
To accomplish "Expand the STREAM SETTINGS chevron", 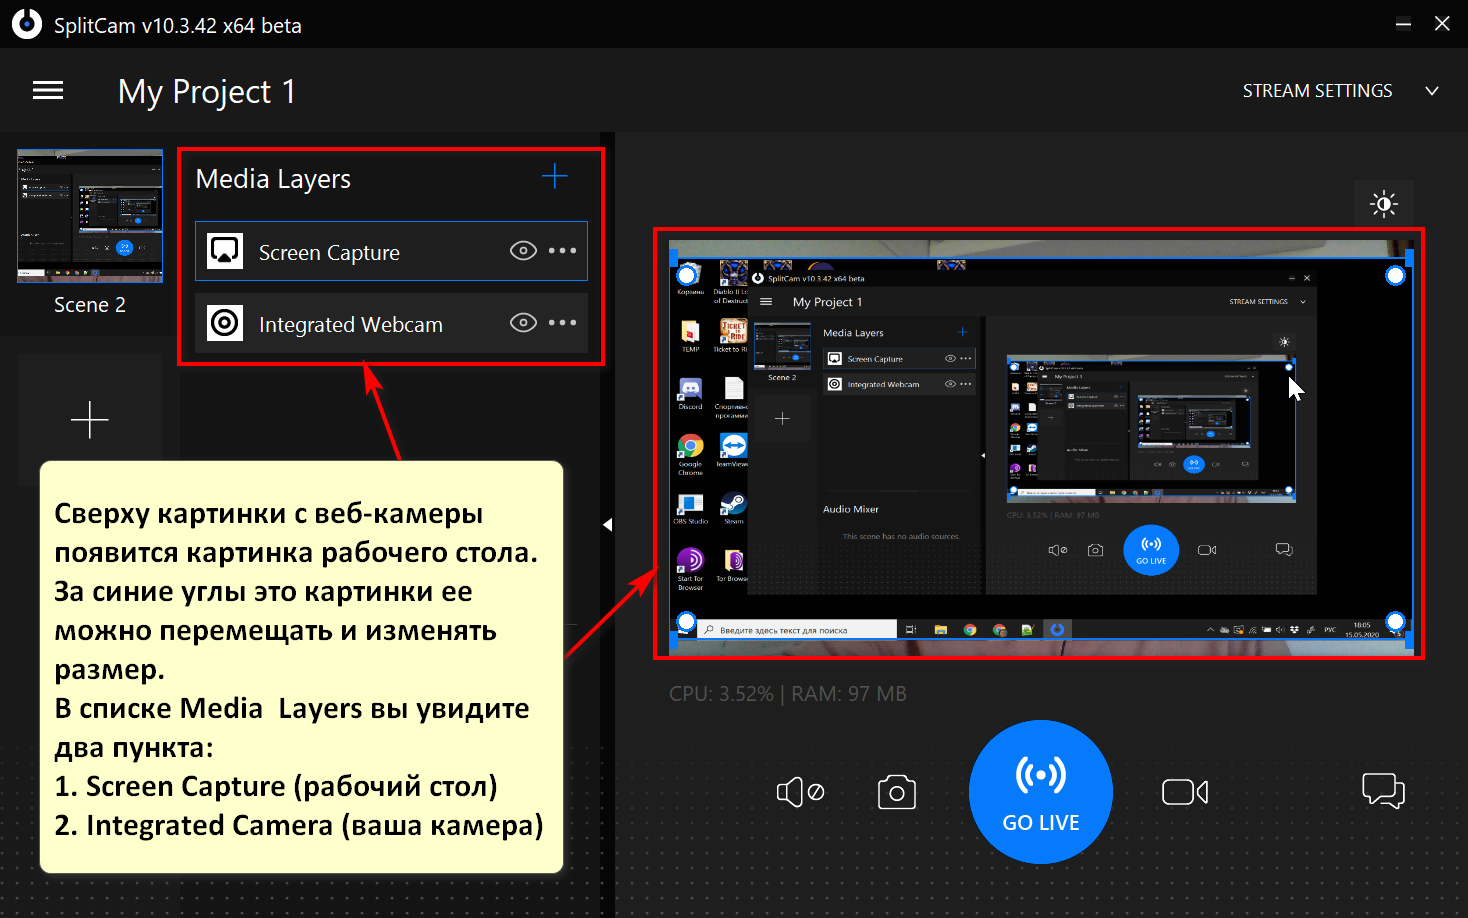I will coord(1432,91).
